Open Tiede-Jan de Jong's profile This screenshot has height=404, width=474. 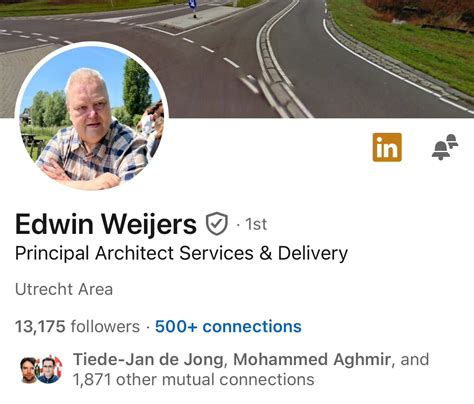148,360
